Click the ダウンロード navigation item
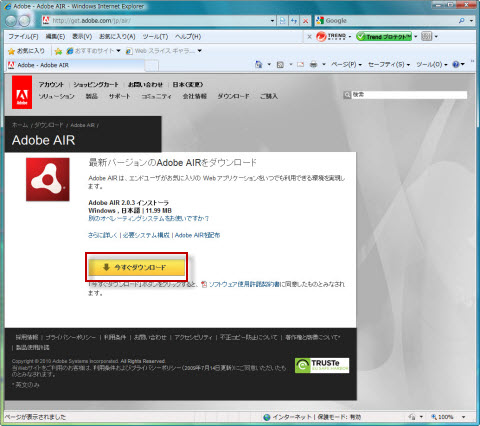 coord(233,96)
